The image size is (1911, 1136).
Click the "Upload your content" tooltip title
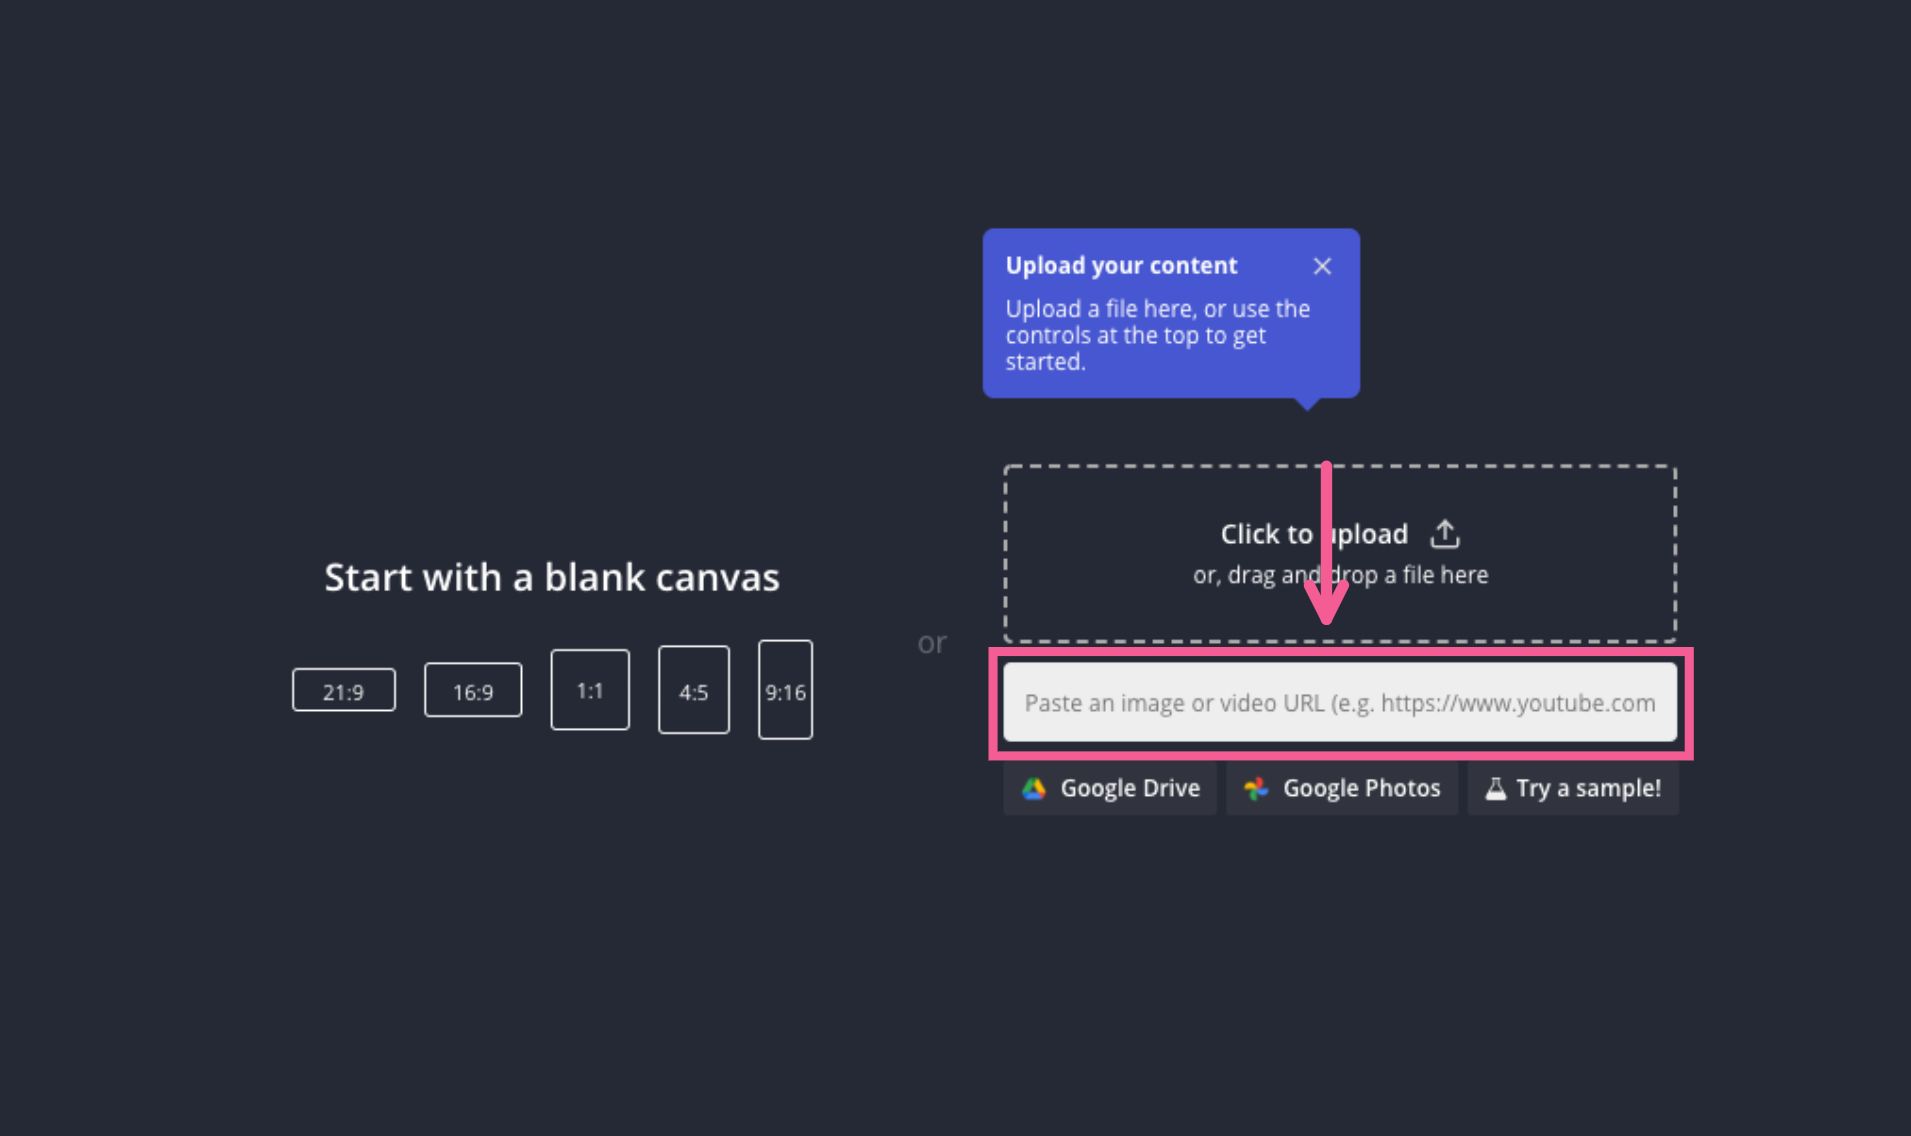click(1121, 266)
